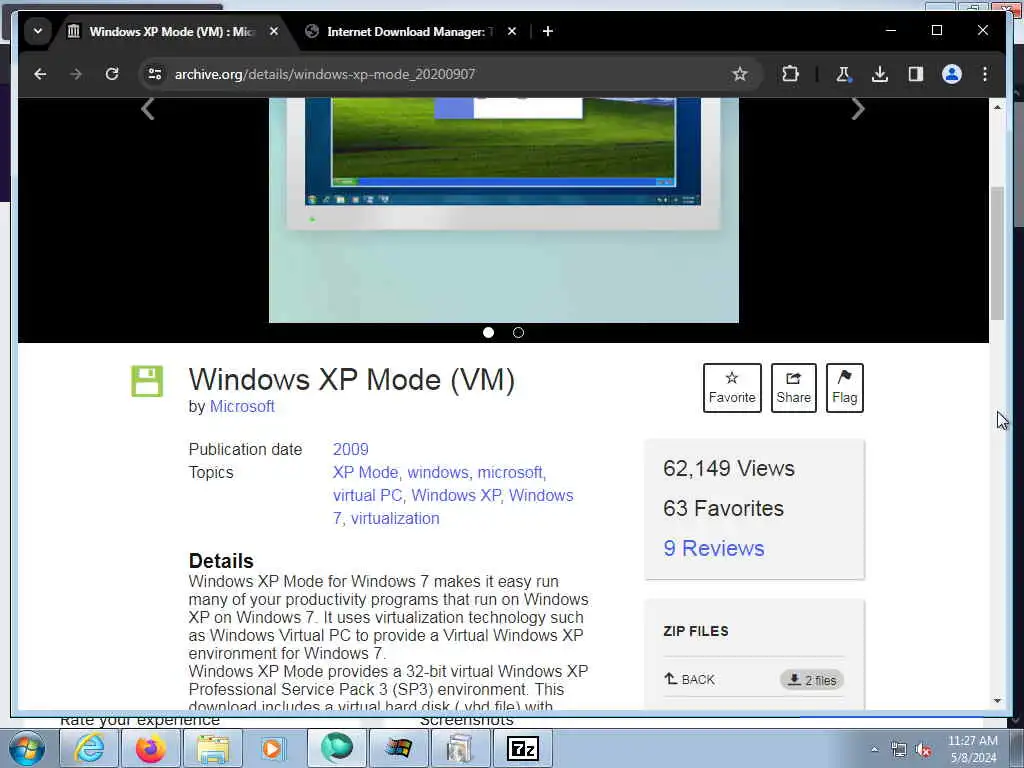Open the Windows XP topic link
Viewport: 1024px width, 768px height.
click(456, 496)
